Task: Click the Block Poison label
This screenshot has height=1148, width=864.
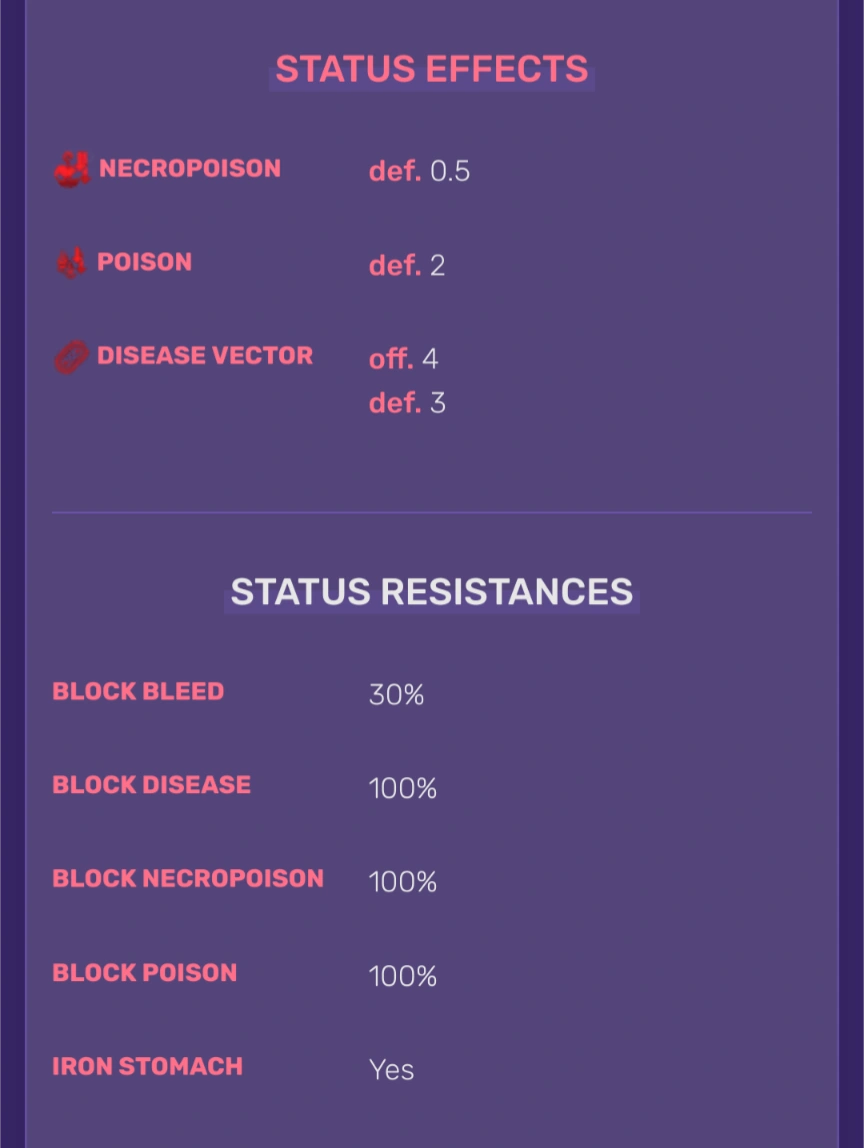Action: coord(144,973)
